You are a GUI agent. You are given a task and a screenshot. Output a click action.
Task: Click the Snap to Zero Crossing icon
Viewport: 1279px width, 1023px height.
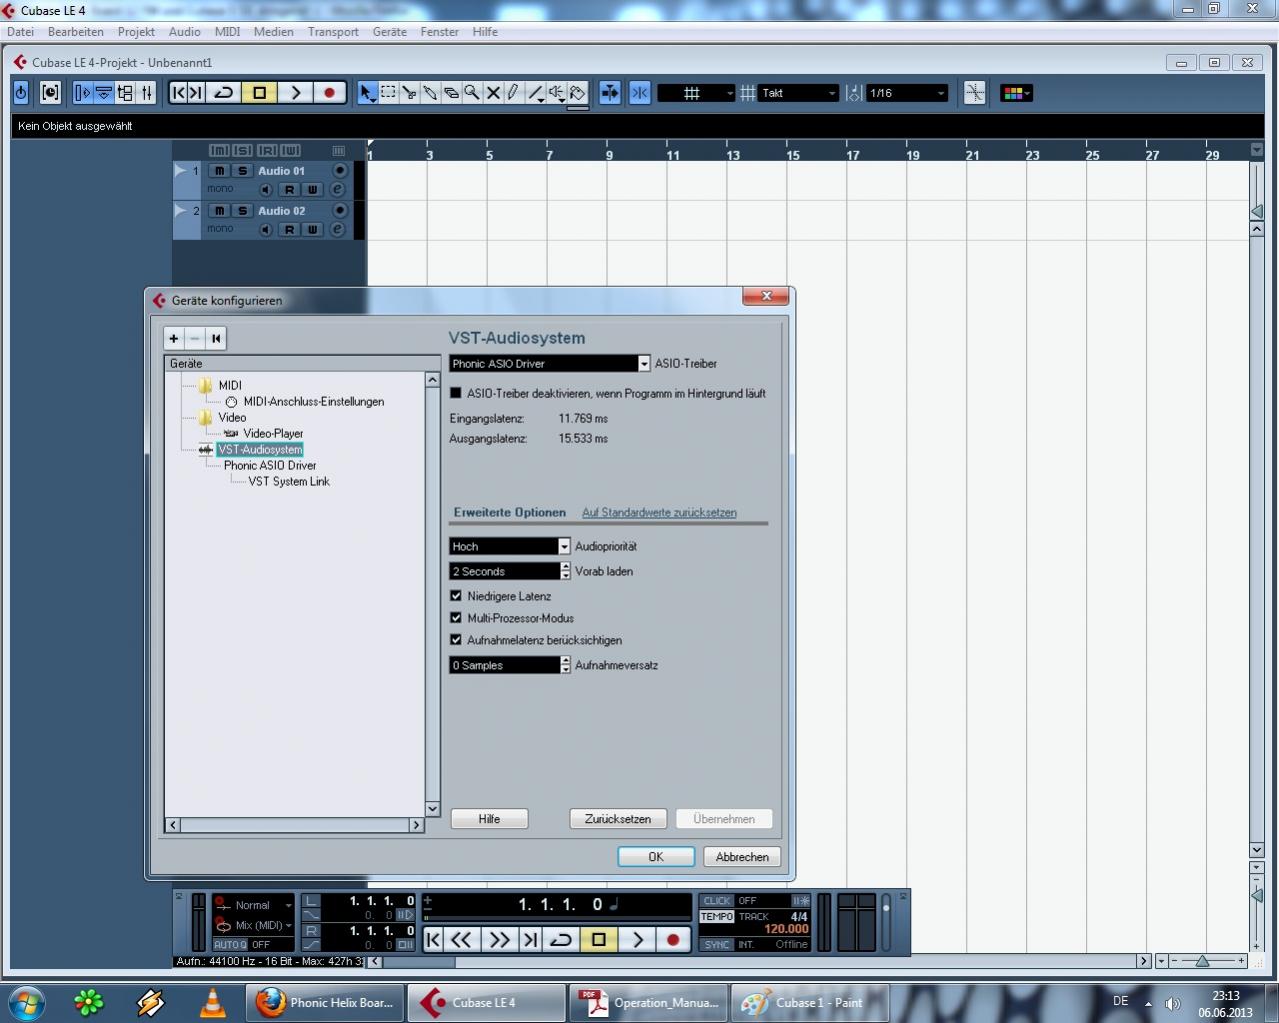[974, 93]
